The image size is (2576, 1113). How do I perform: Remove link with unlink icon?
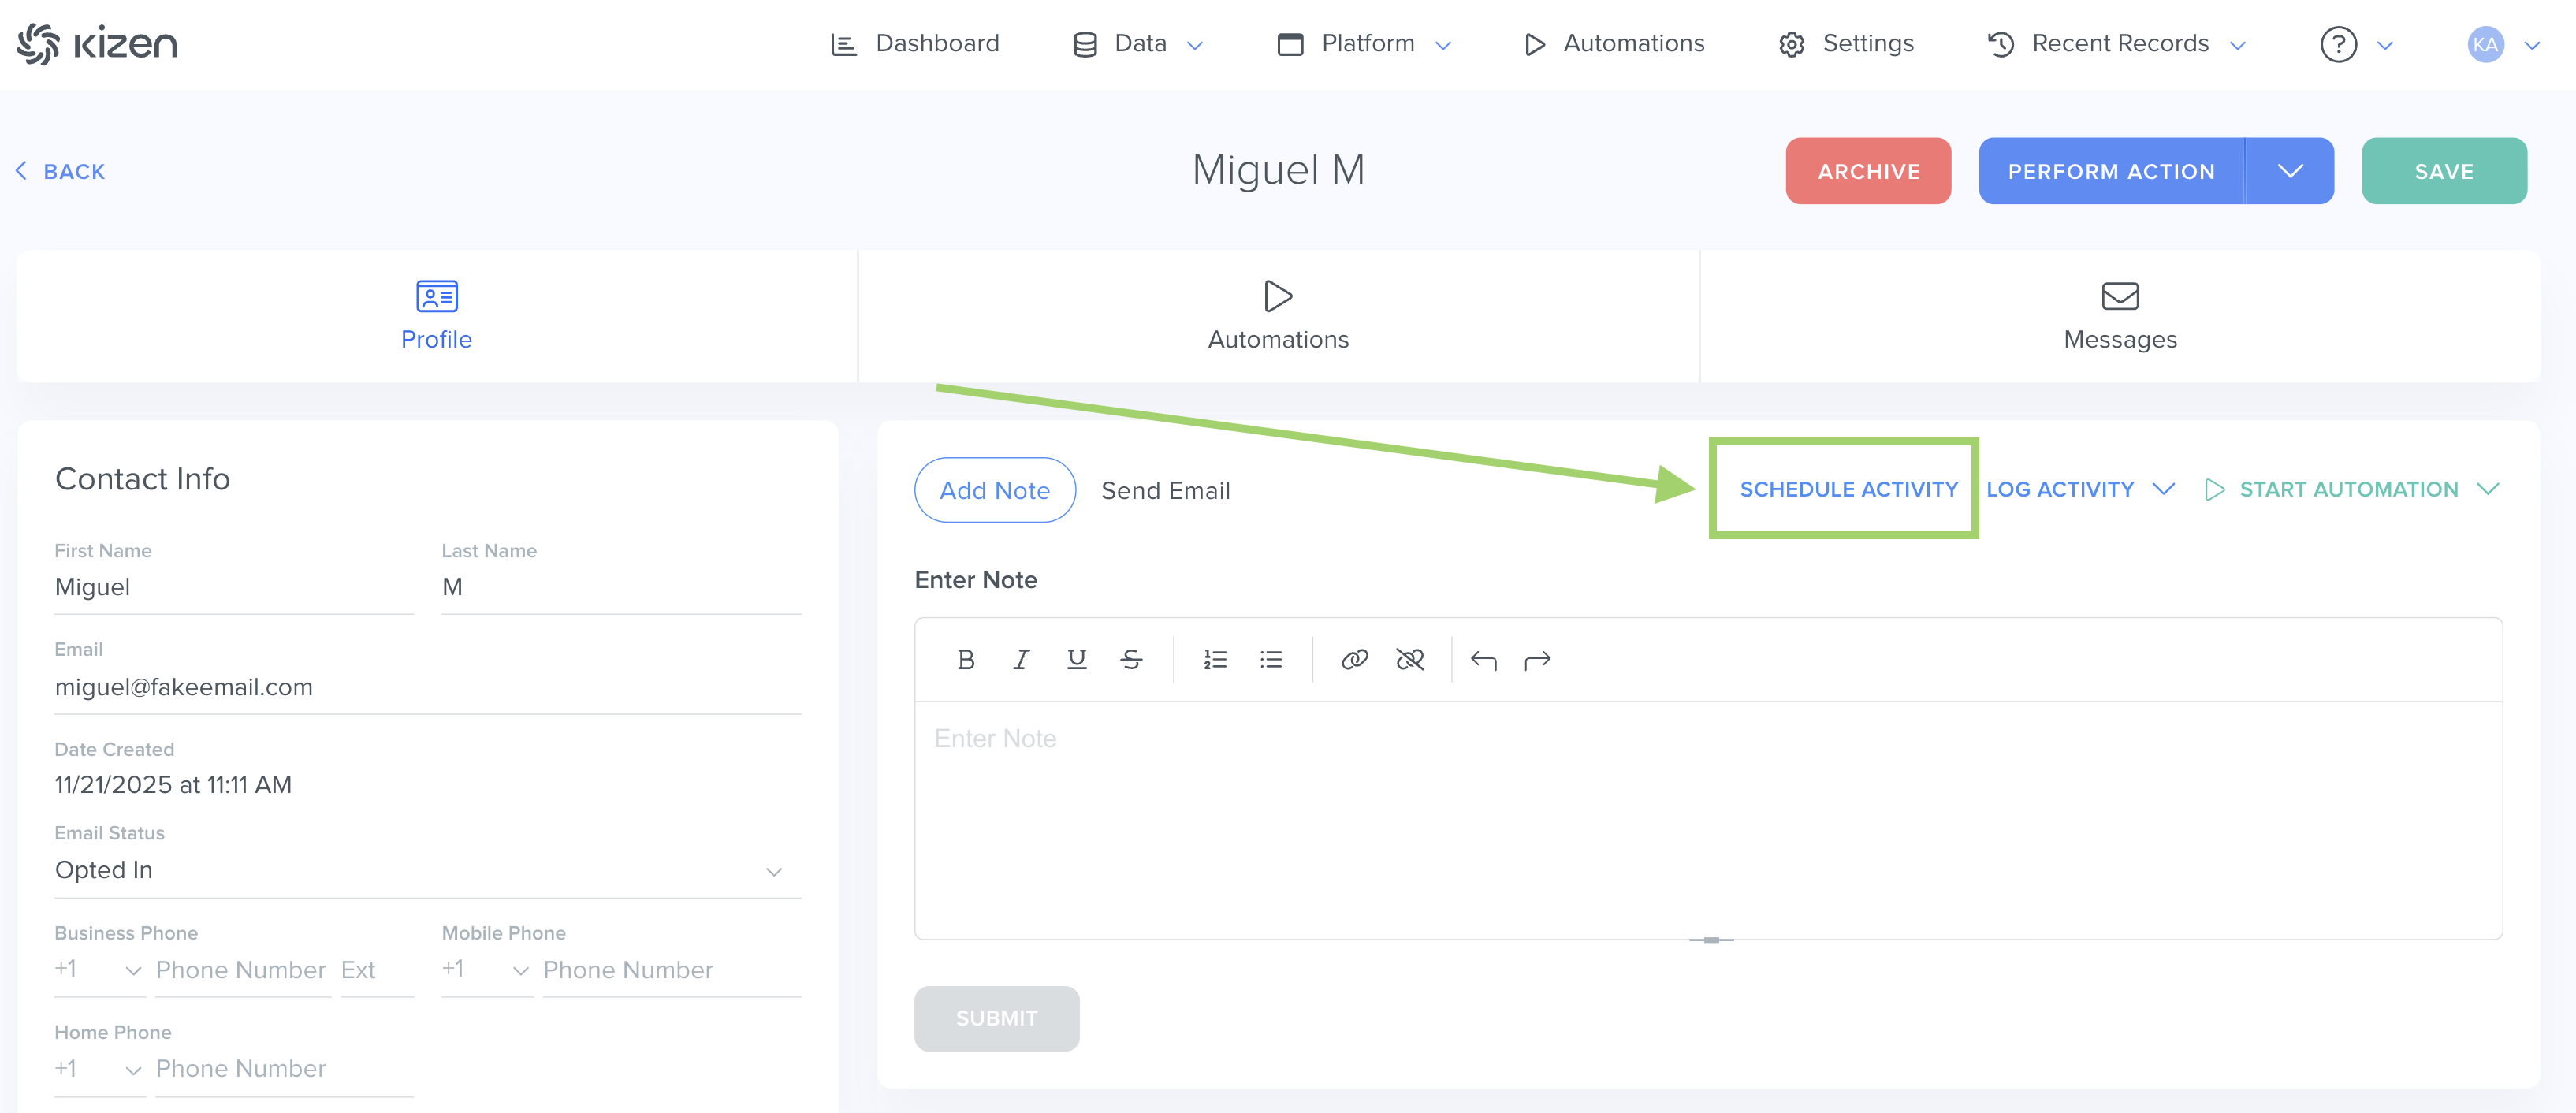[x=1410, y=660]
